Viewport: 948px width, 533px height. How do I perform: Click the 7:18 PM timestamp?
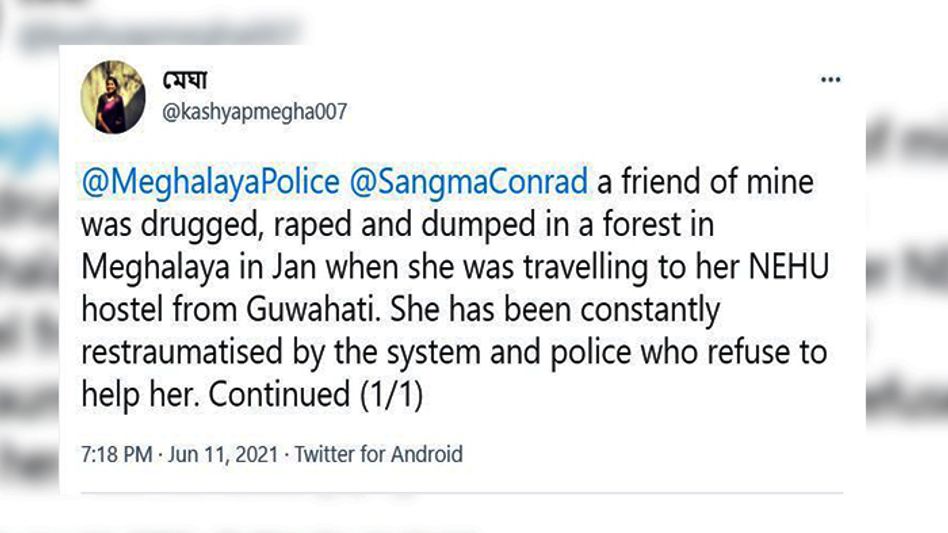114,454
